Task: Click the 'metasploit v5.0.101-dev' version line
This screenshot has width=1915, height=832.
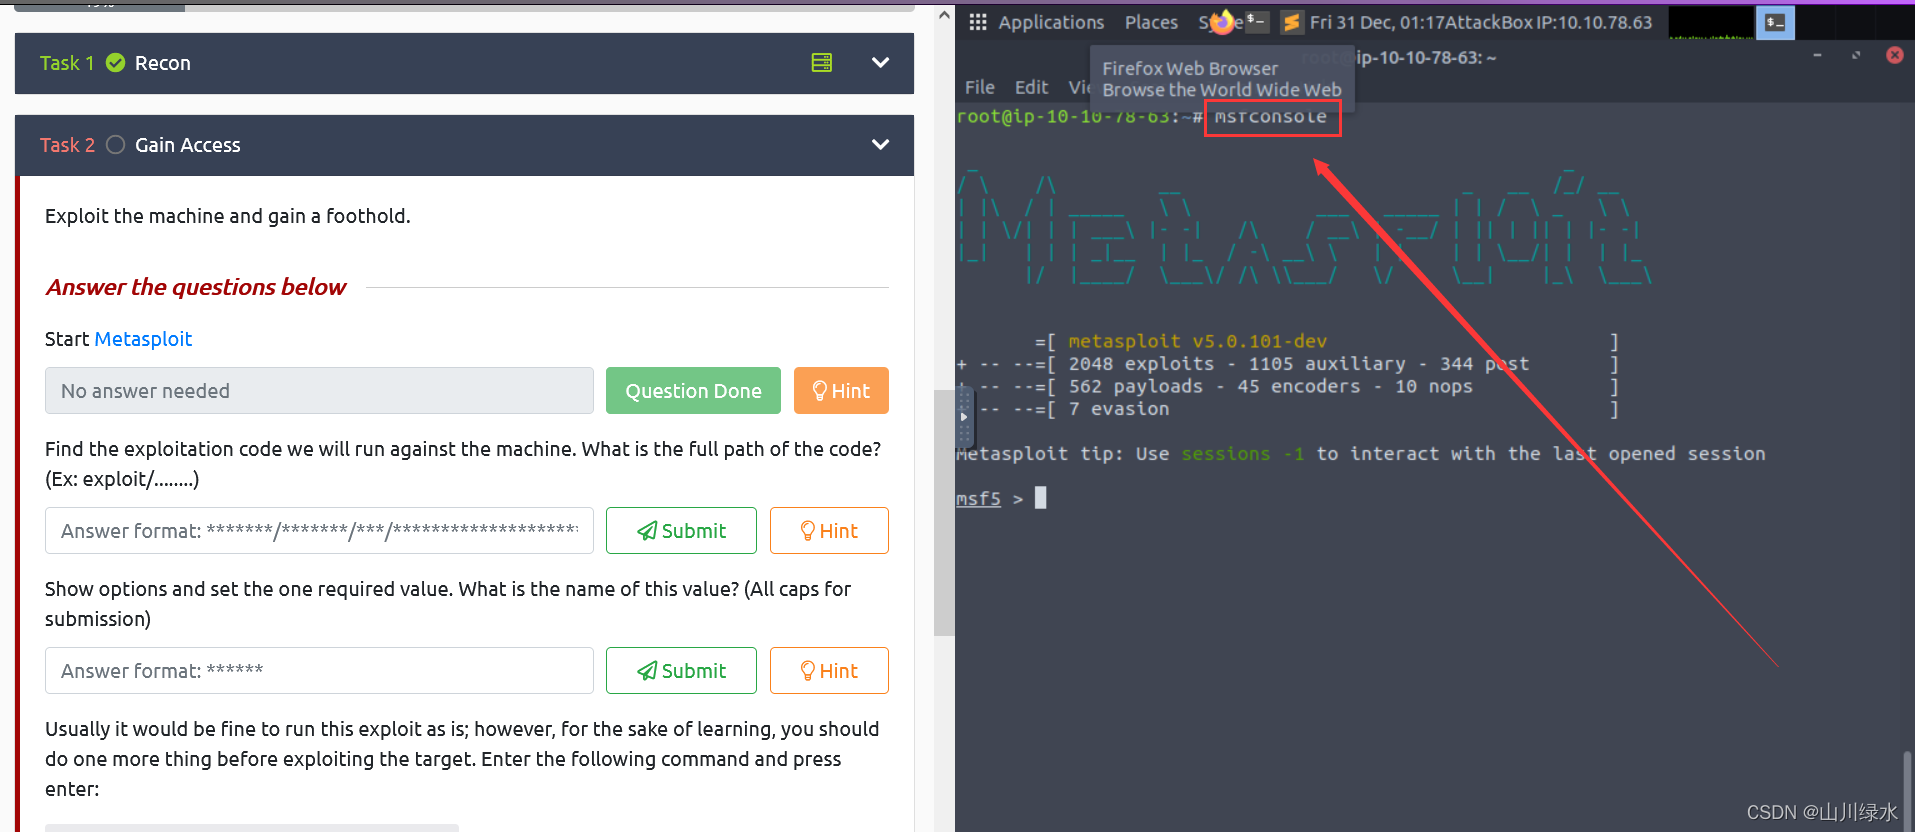Action: pos(1197,341)
